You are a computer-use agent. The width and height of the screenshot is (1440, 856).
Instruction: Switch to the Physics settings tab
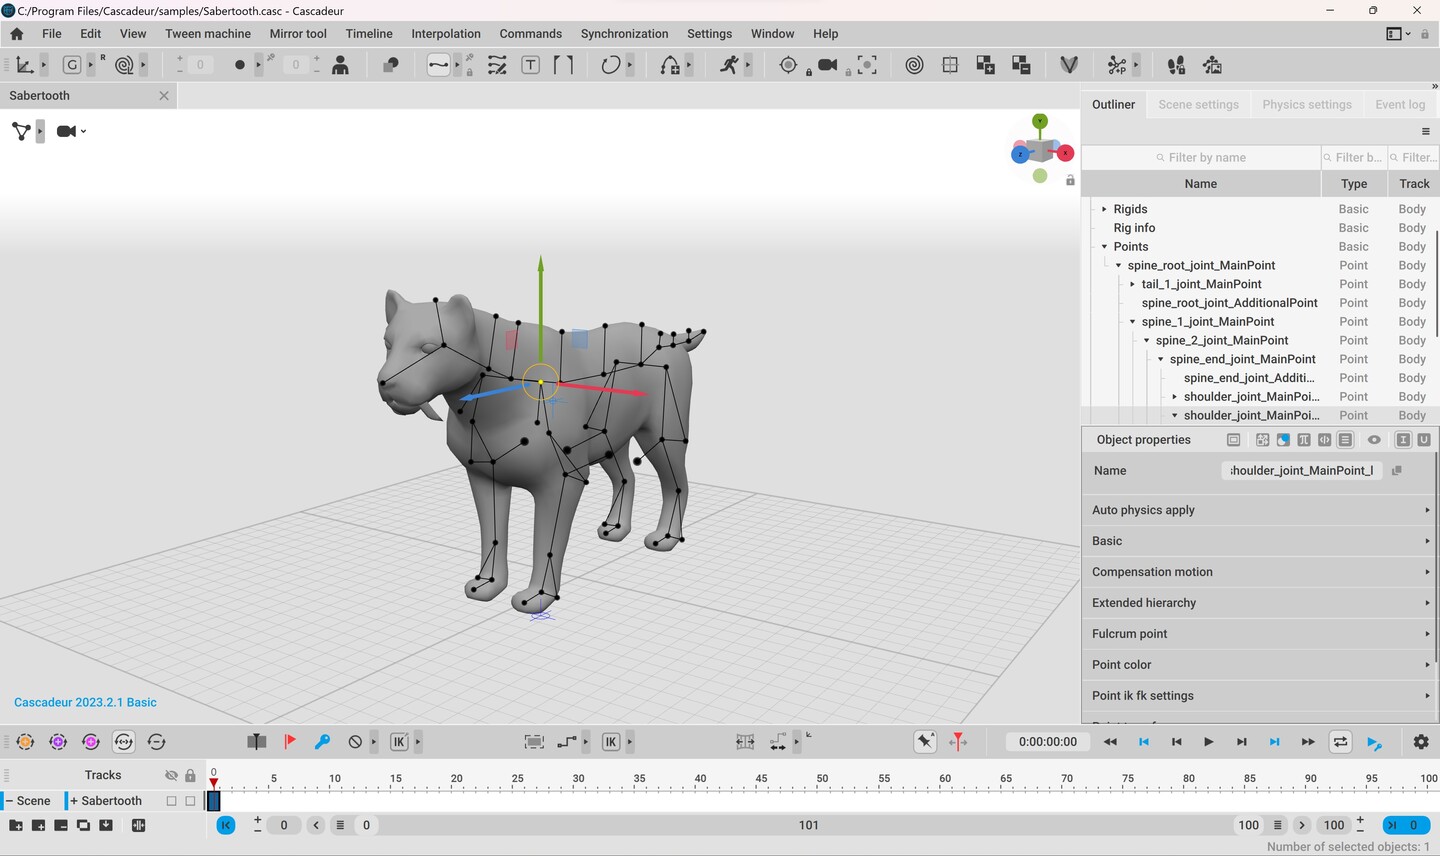1306,104
